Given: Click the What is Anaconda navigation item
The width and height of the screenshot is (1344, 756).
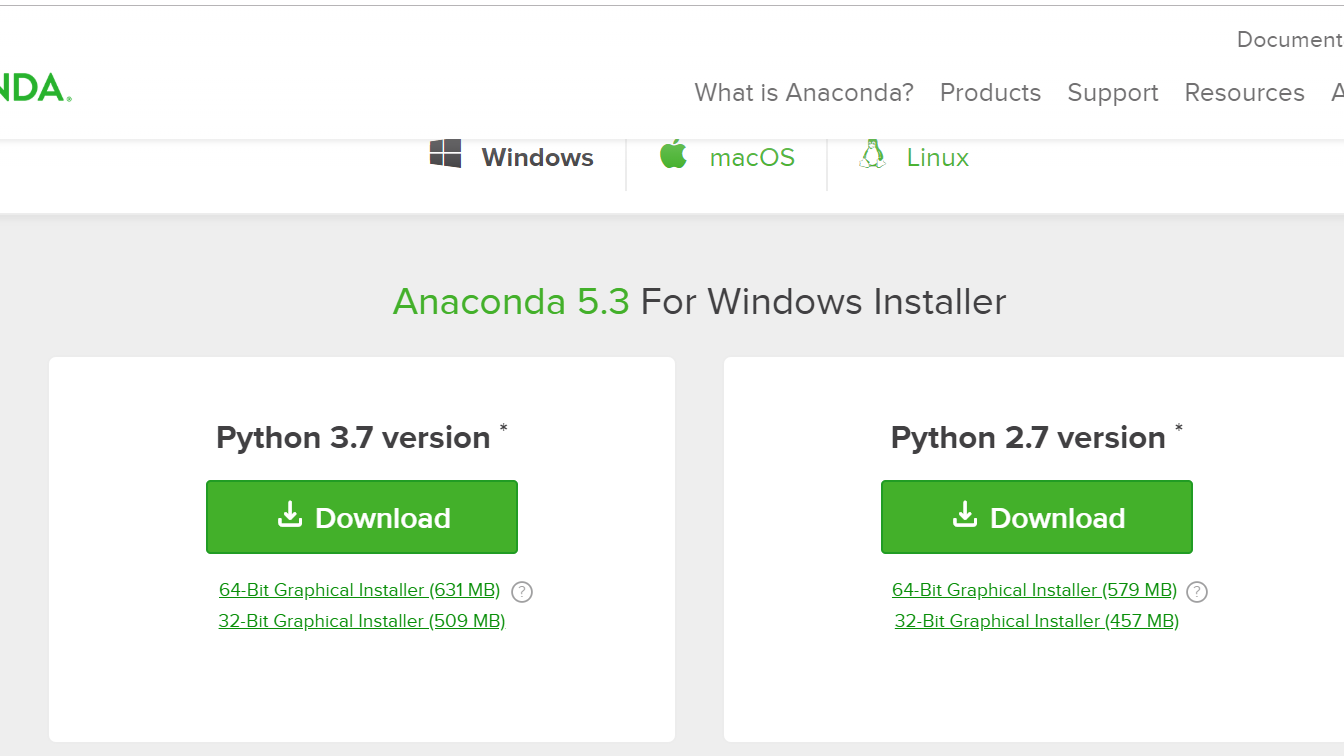Looking at the screenshot, I should pyautogui.click(x=803, y=92).
